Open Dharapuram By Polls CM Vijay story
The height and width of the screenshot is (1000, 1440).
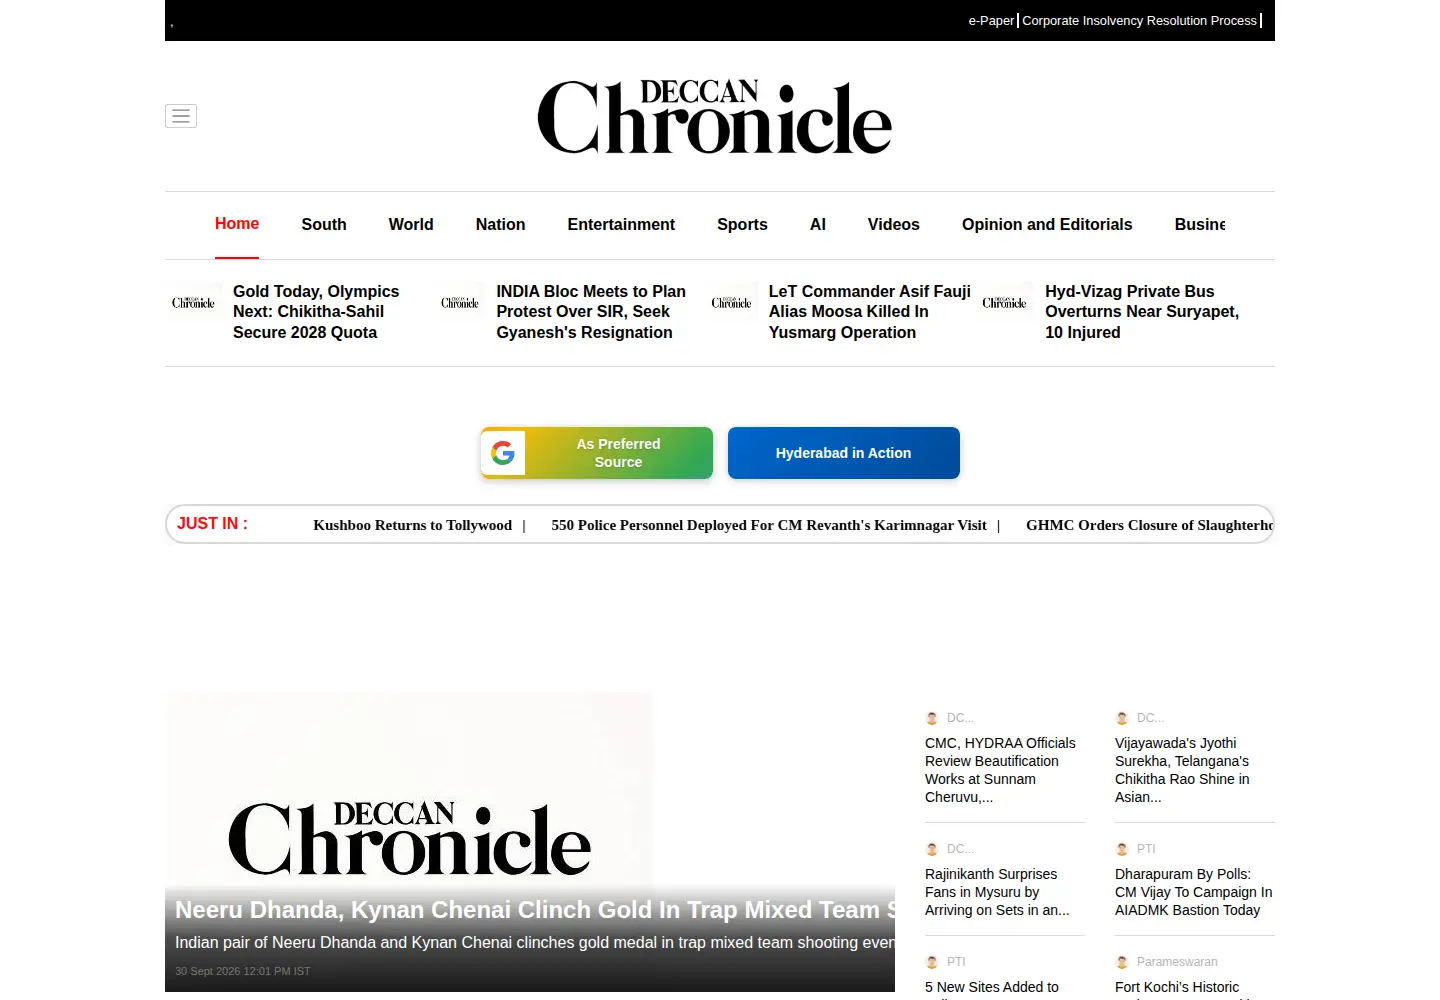pos(1193,892)
